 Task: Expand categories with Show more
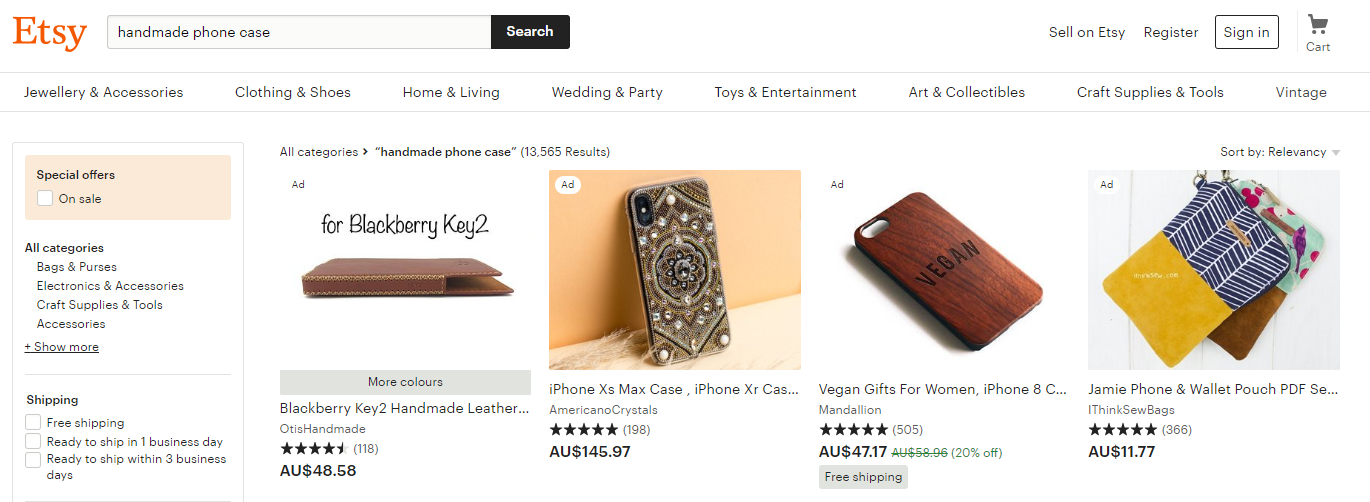click(62, 347)
